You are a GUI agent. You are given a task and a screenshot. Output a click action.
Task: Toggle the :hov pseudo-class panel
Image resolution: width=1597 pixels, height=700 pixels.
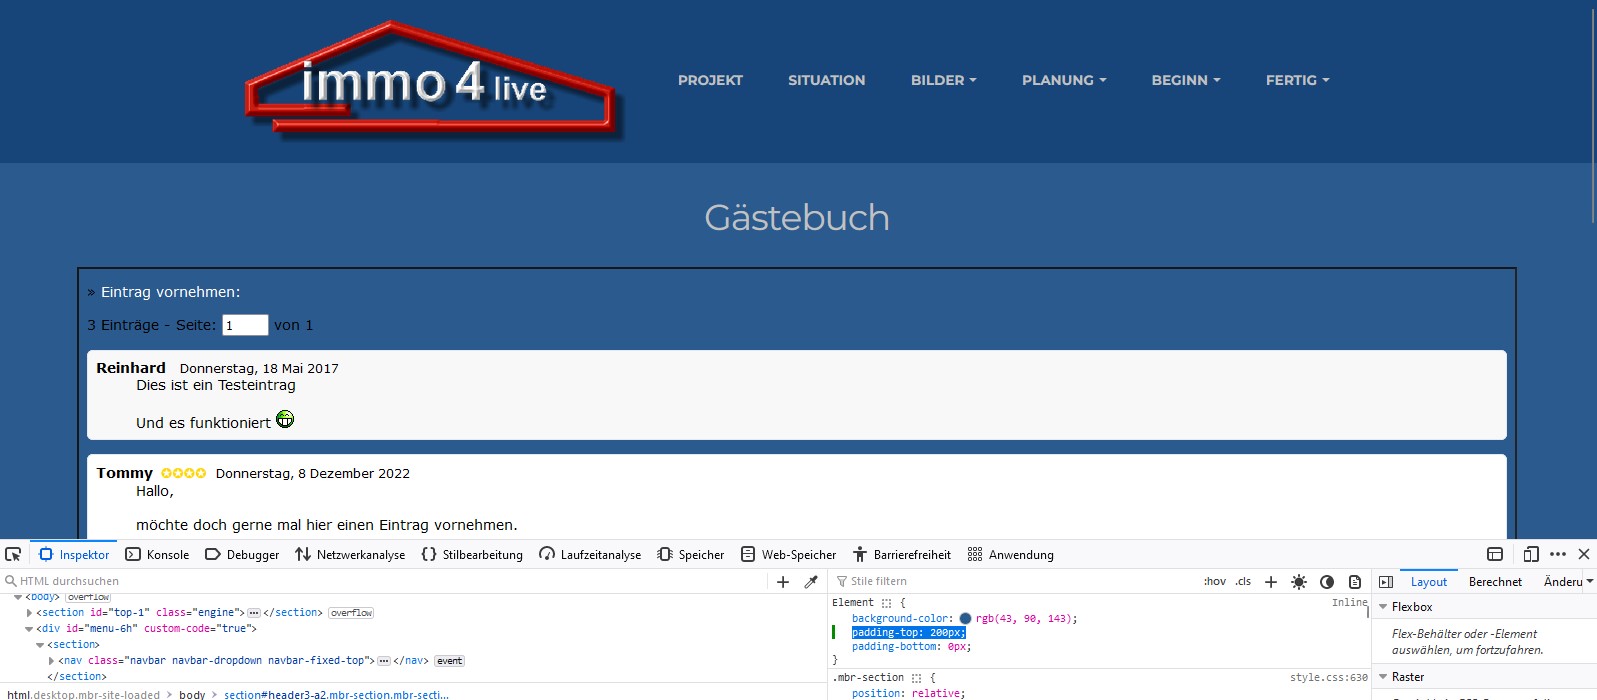point(1215,581)
